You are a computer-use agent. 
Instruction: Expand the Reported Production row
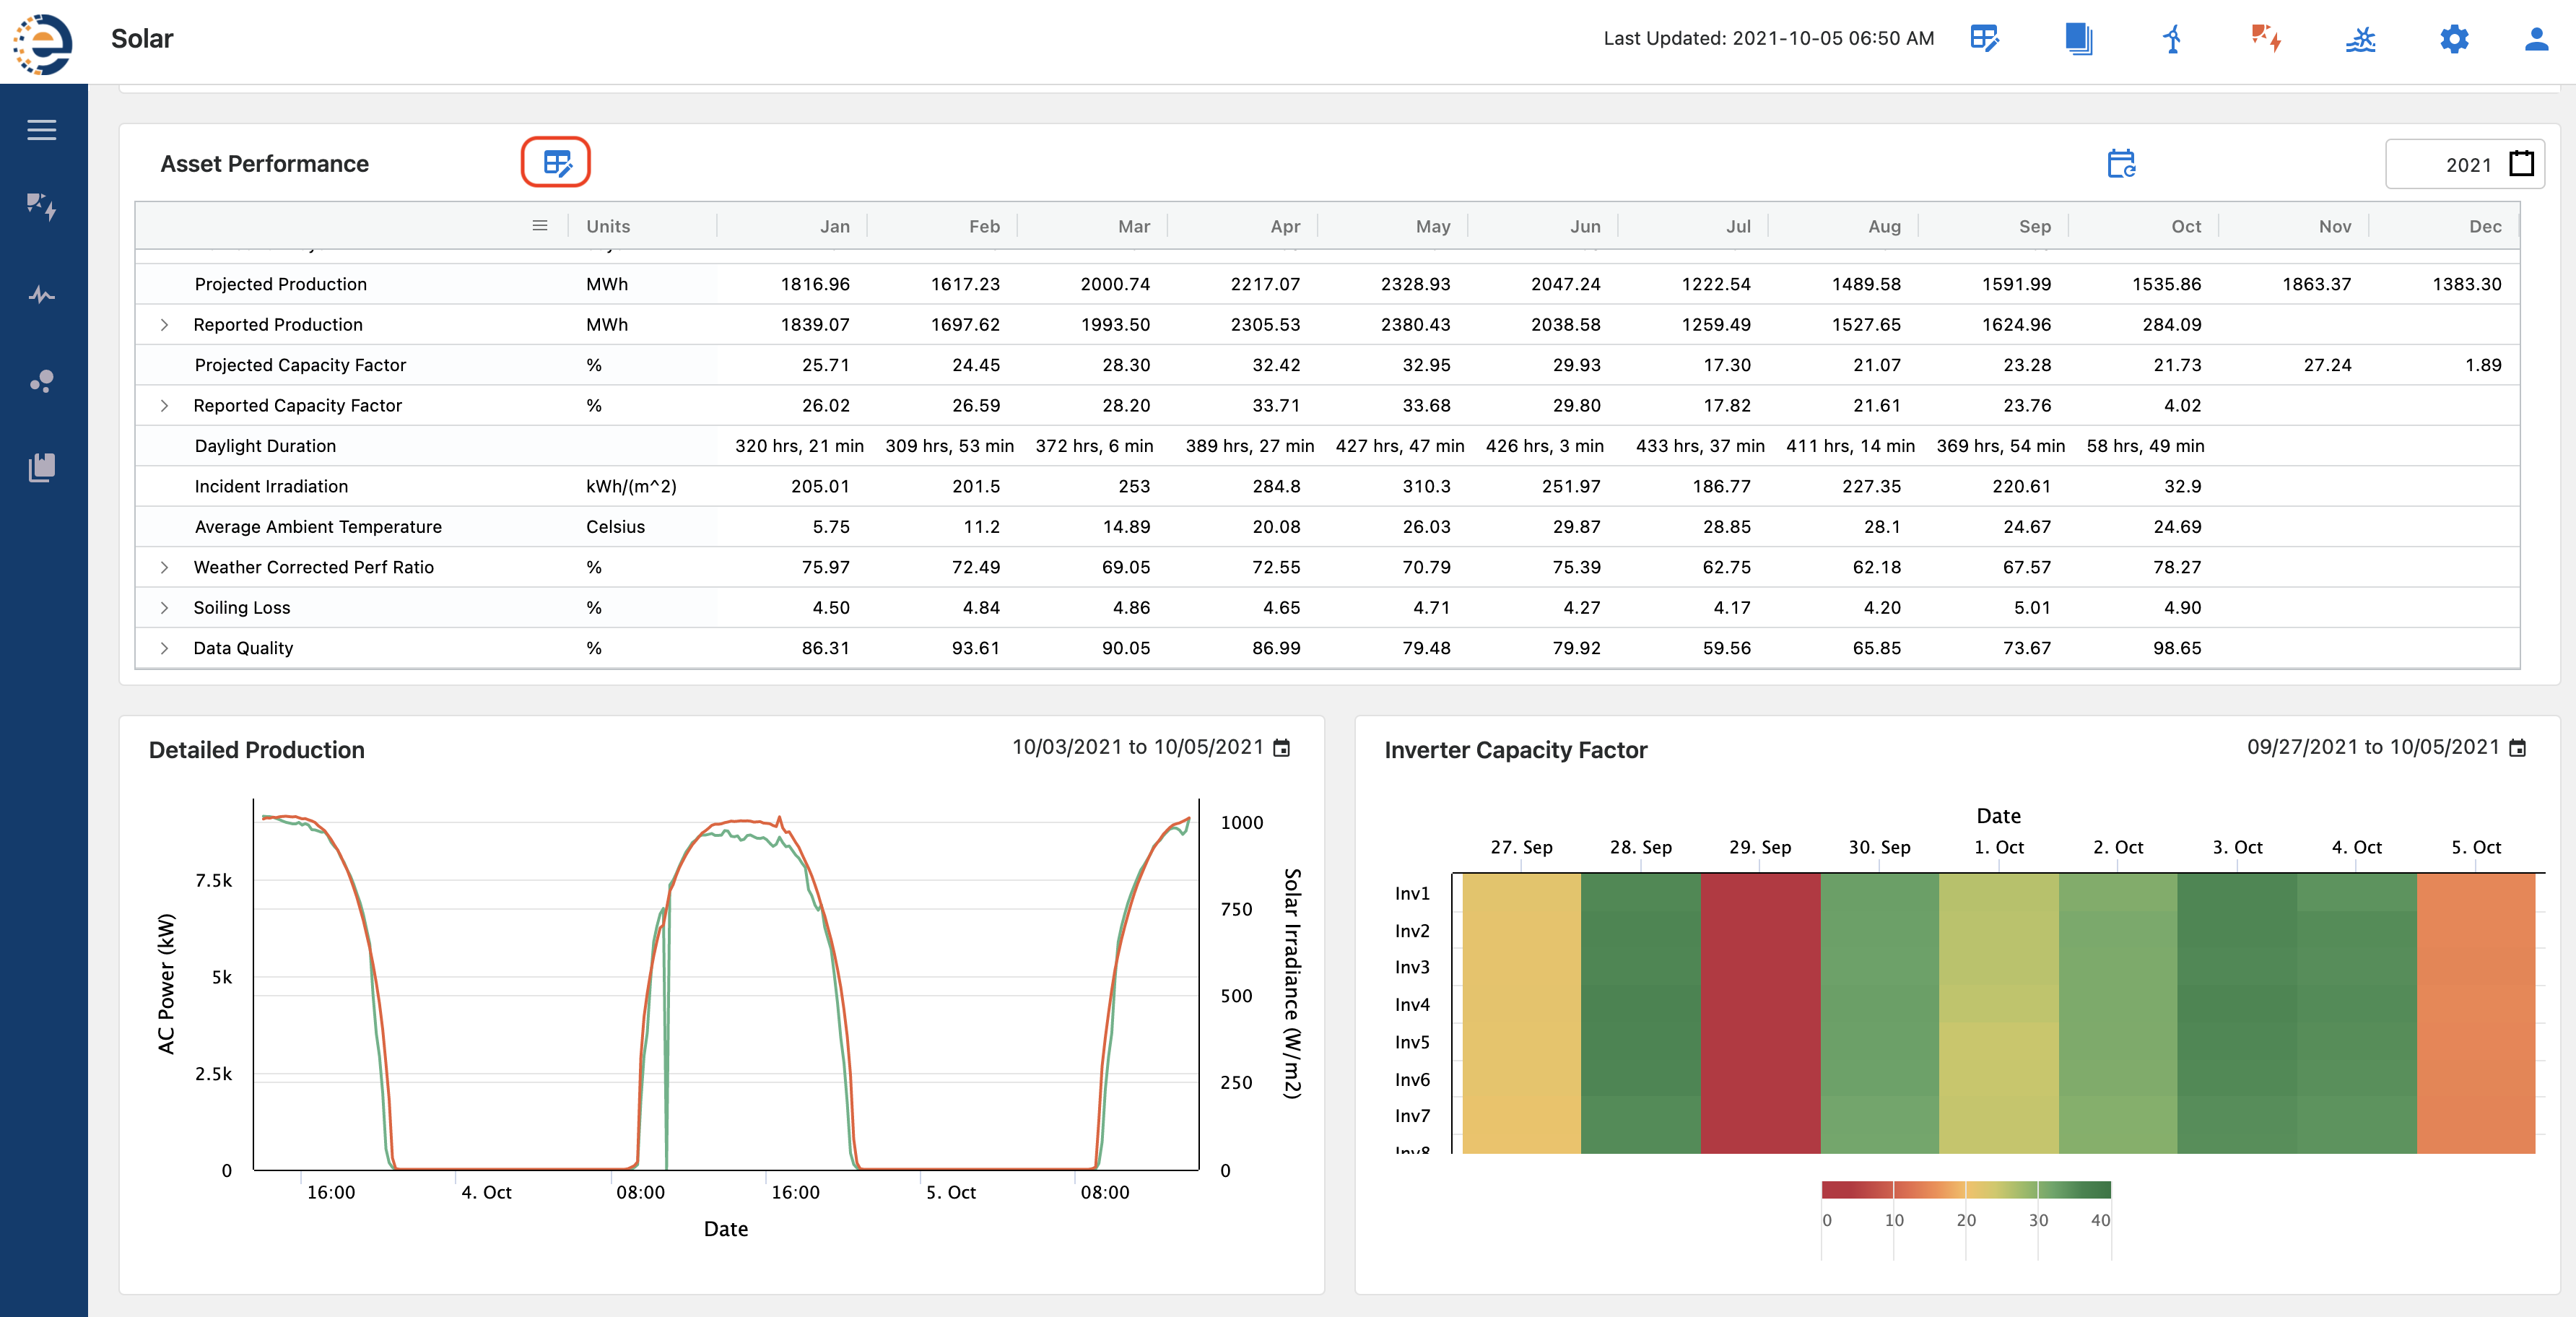[x=164, y=325]
